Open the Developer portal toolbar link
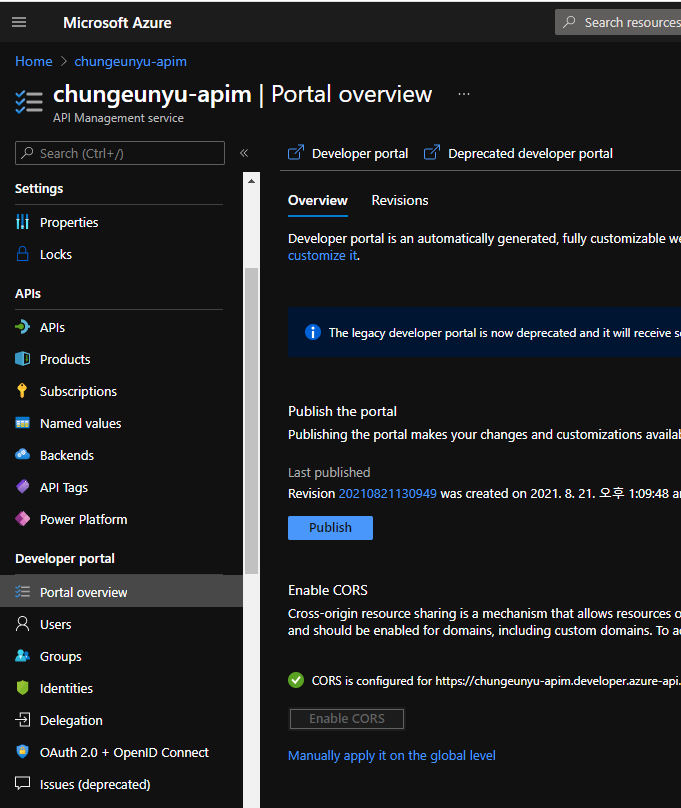This screenshot has width=681, height=808. pos(348,153)
